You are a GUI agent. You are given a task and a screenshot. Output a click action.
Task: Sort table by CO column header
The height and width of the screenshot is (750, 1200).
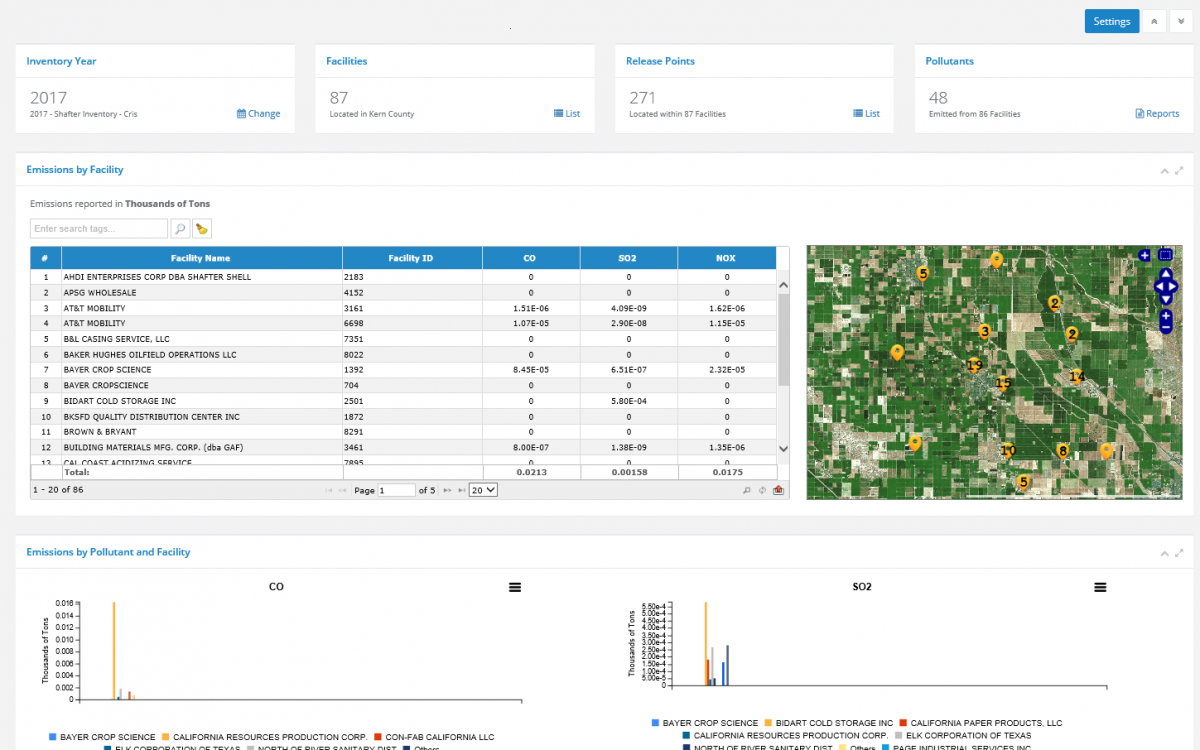530,258
